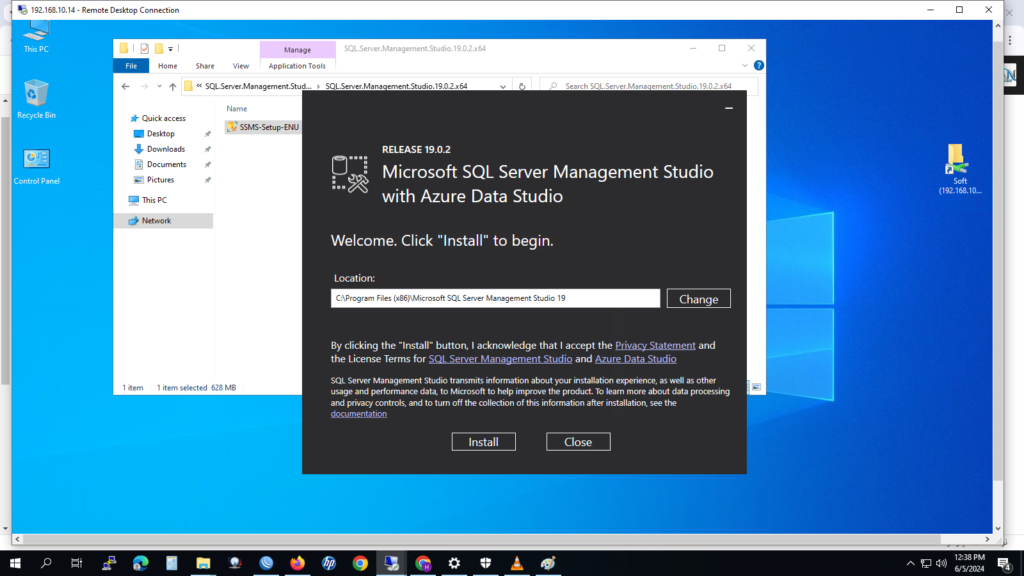Open File Explorer help icon
The image size is (1024, 576).
(758, 65)
